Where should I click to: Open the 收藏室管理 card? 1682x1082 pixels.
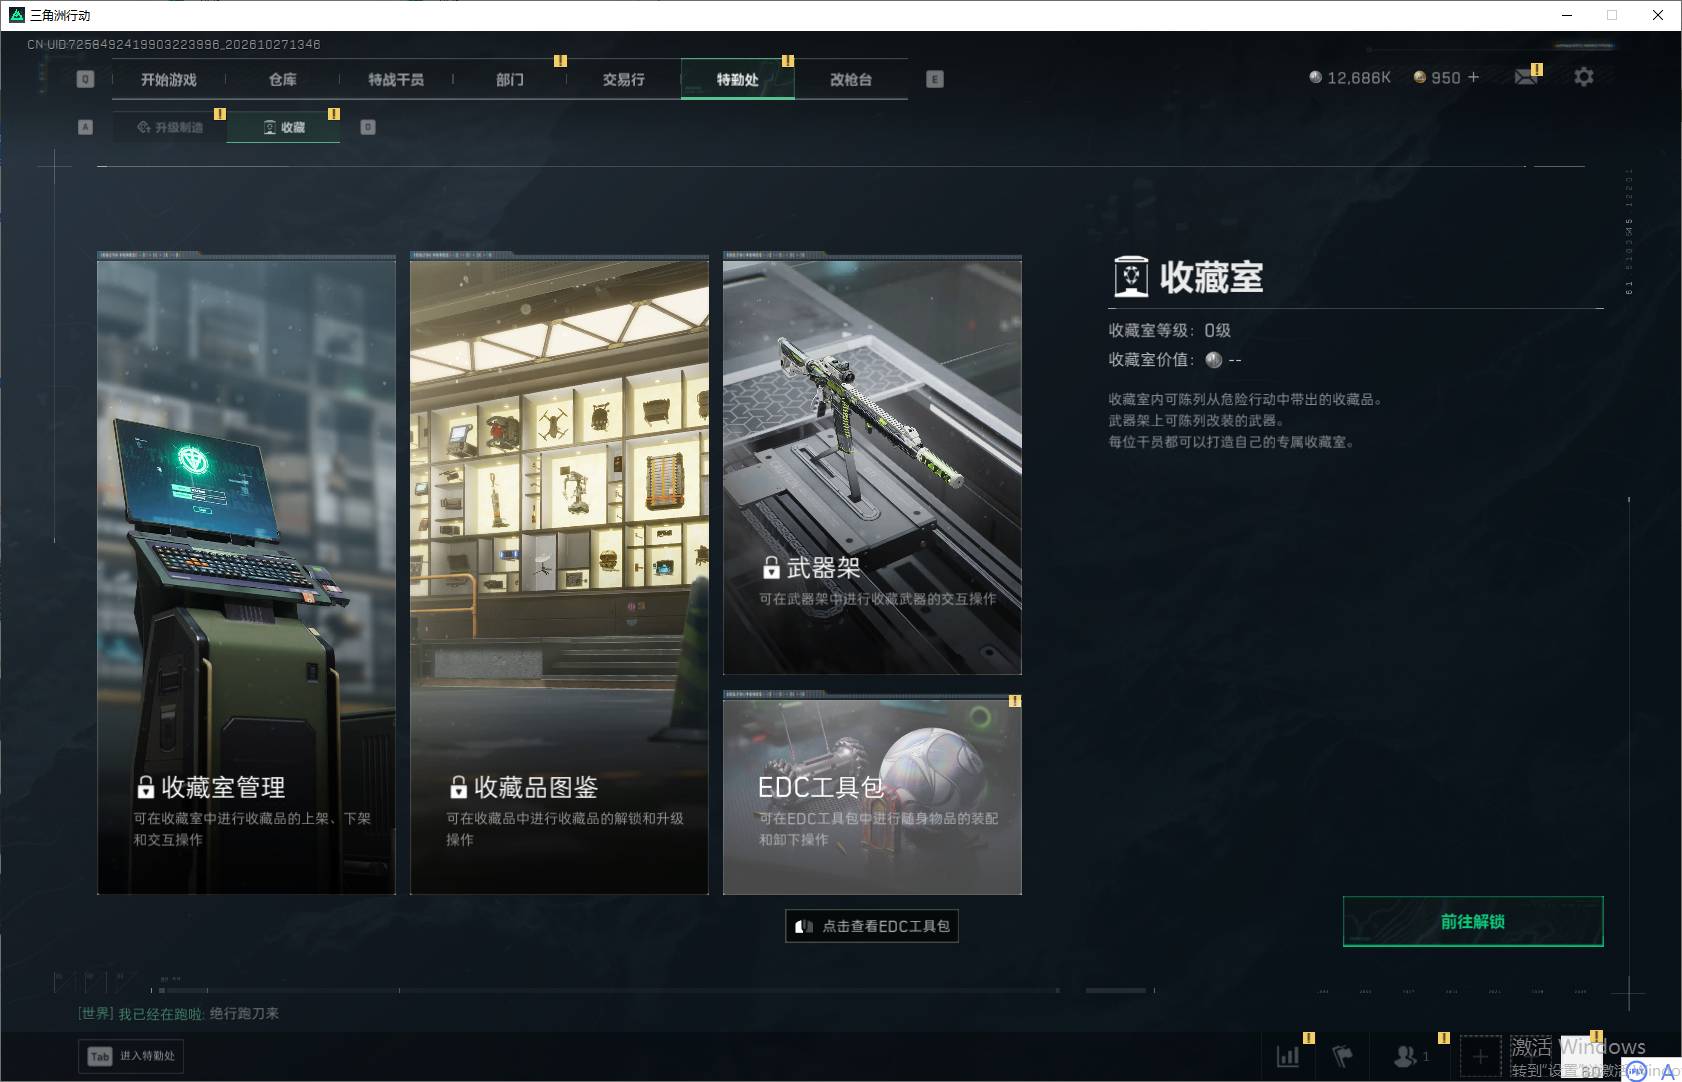coord(246,574)
